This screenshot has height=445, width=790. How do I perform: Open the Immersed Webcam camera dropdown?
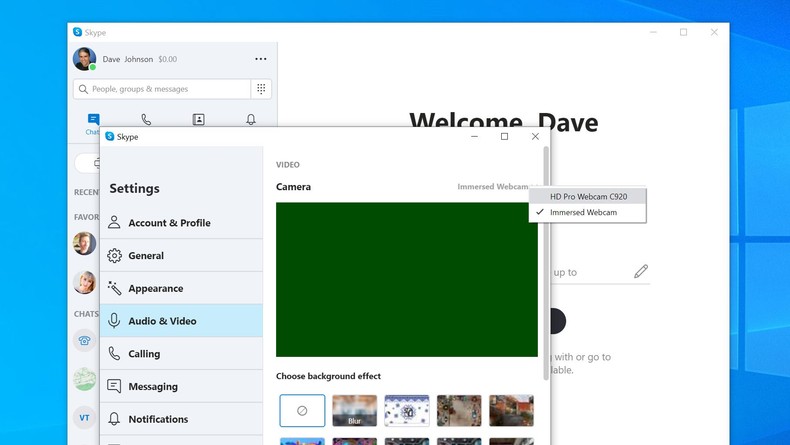(x=493, y=187)
